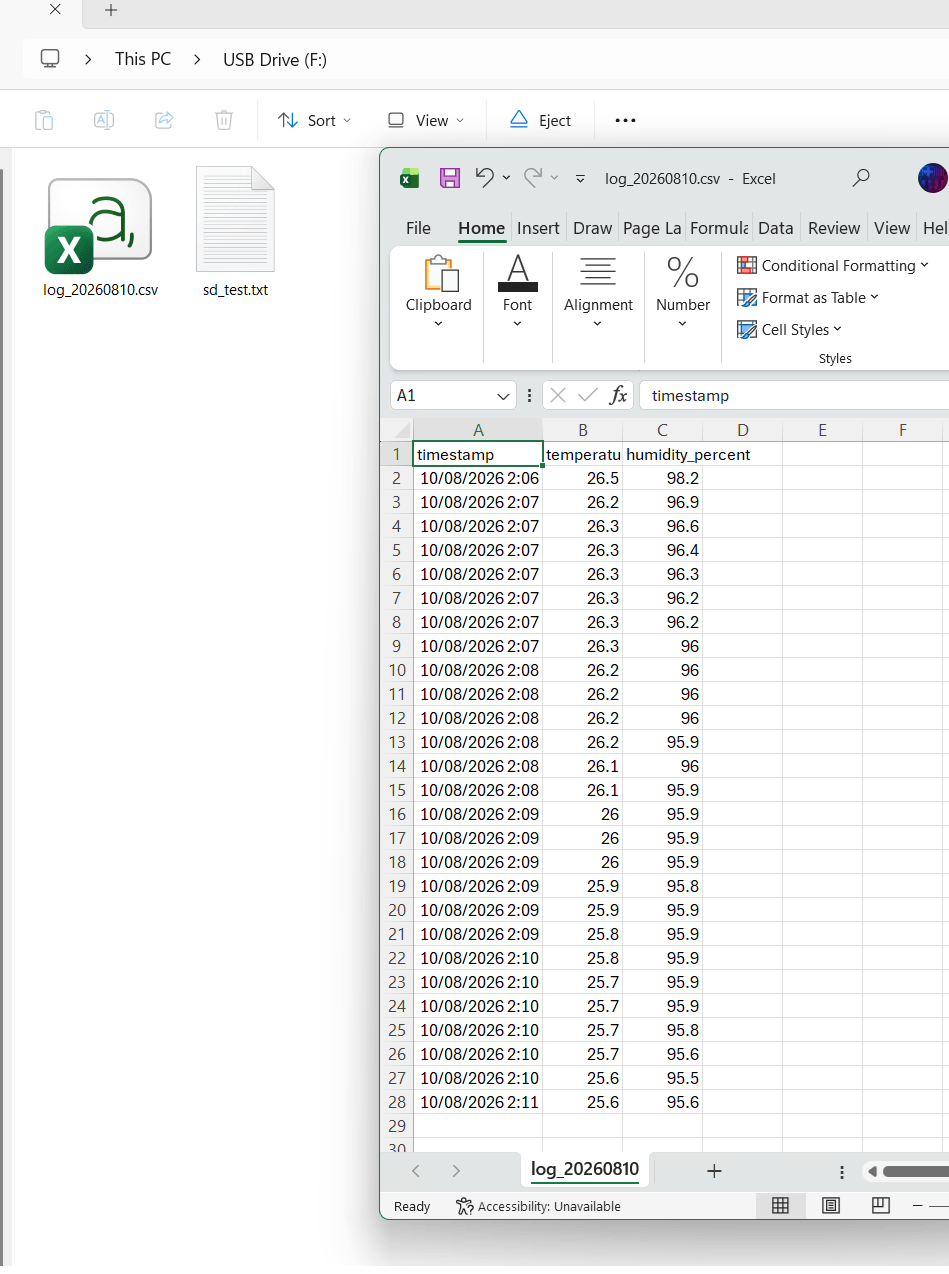Click the Eject button in File Explorer
This screenshot has height=1274, width=949.
pos(540,120)
